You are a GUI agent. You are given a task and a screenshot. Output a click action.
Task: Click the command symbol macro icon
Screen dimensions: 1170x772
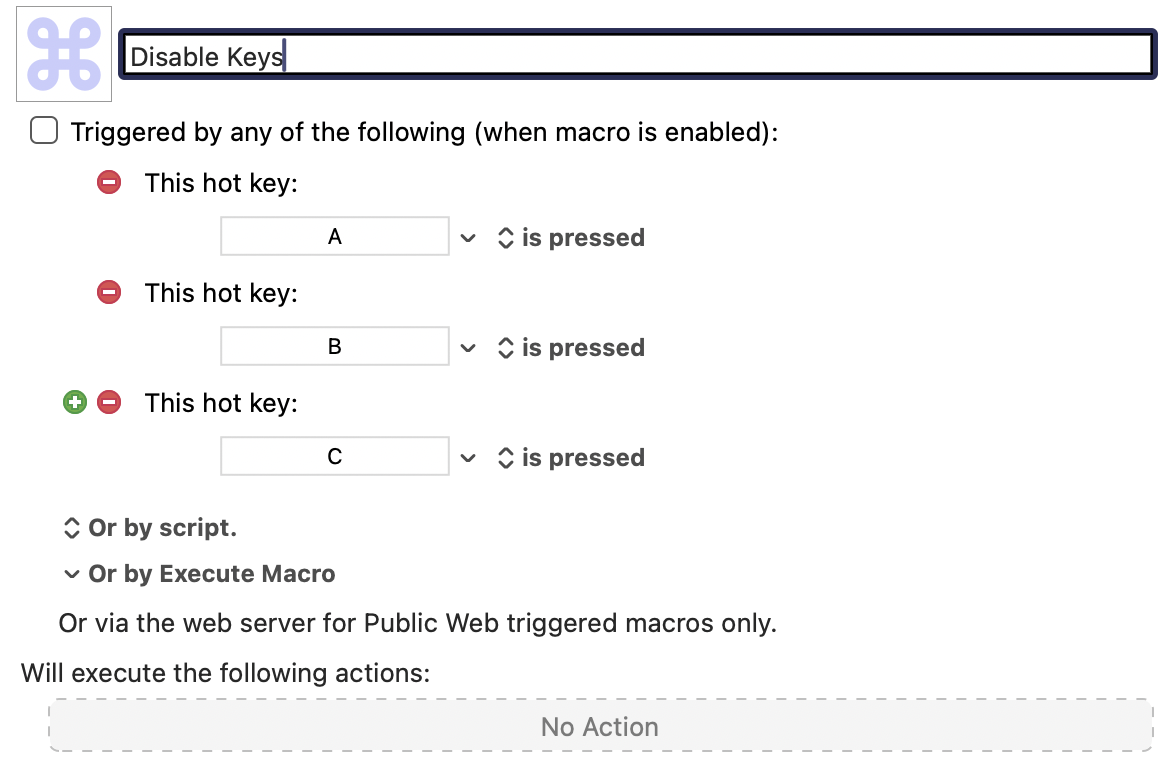[64, 54]
